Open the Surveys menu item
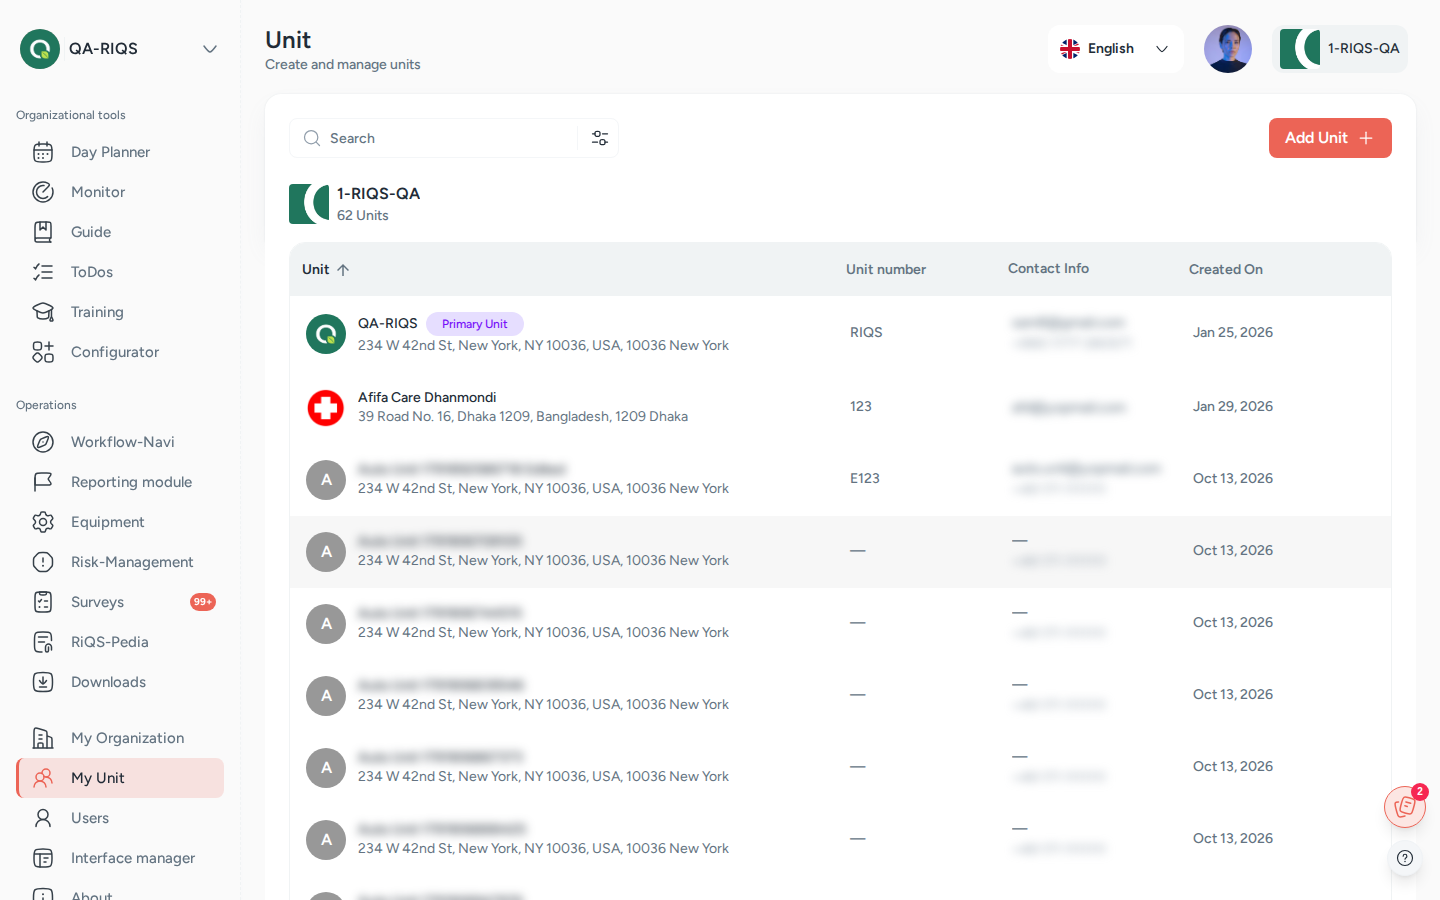This screenshot has height=900, width=1440. pos(120,602)
